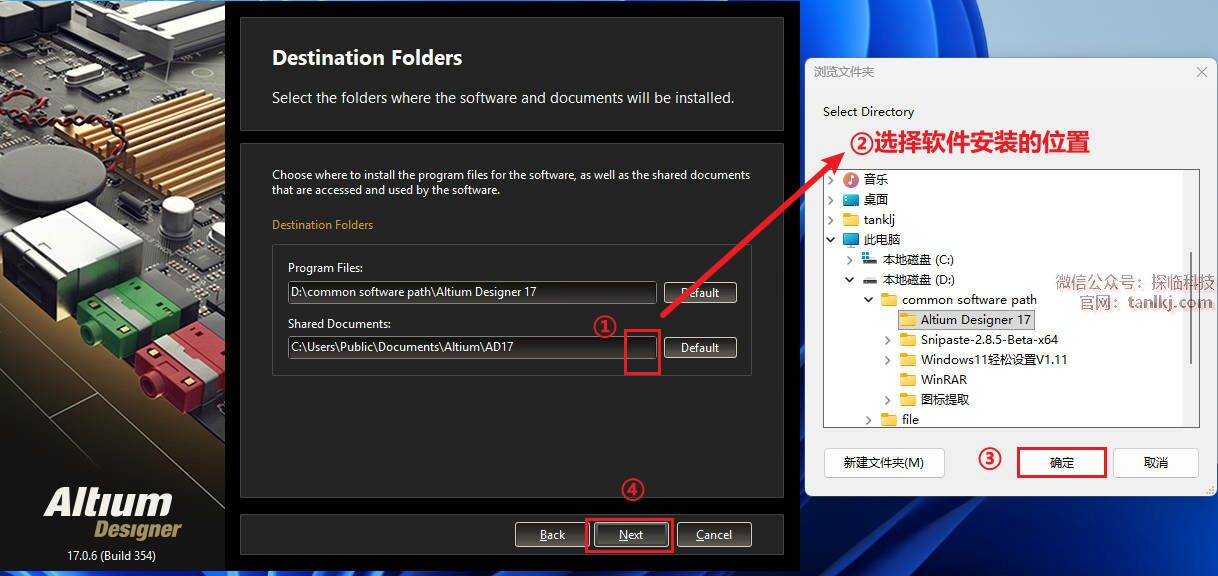Click the common software path folder icon
1218x576 pixels.
tap(889, 300)
